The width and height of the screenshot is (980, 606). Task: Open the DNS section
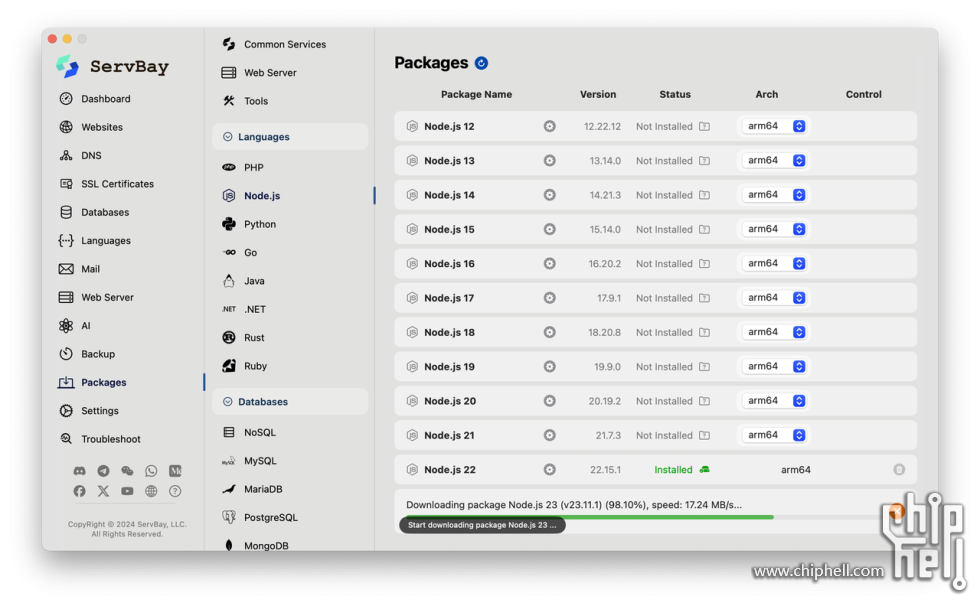80,156
